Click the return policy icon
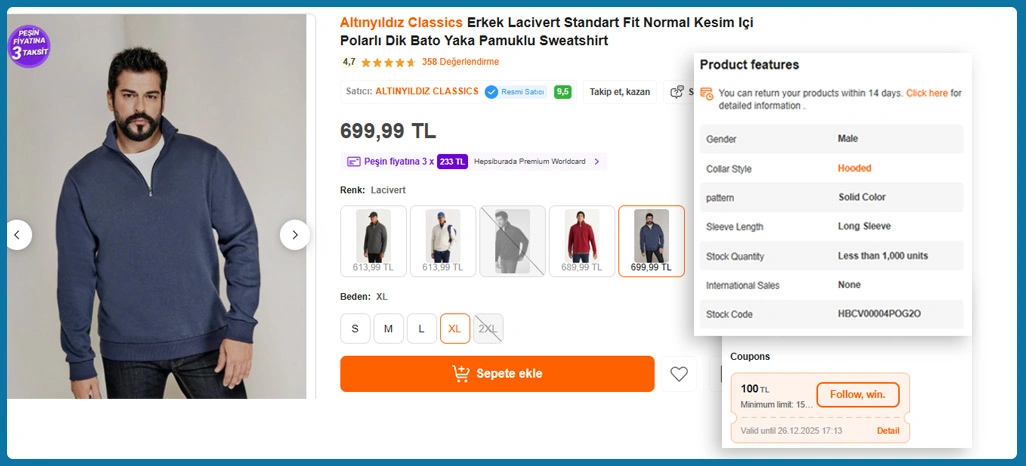This screenshot has width=1026, height=466. coord(707,94)
